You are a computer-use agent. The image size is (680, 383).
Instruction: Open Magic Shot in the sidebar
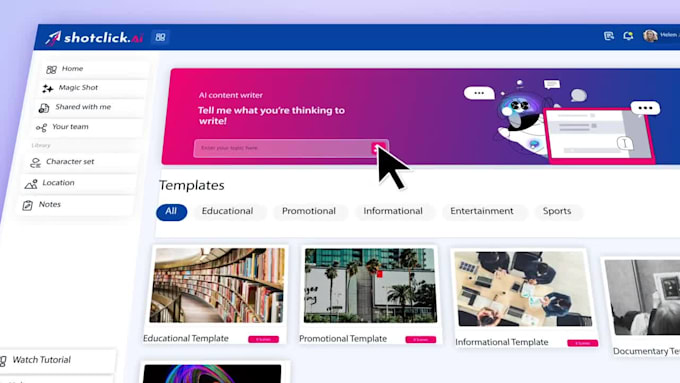pos(92,88)
